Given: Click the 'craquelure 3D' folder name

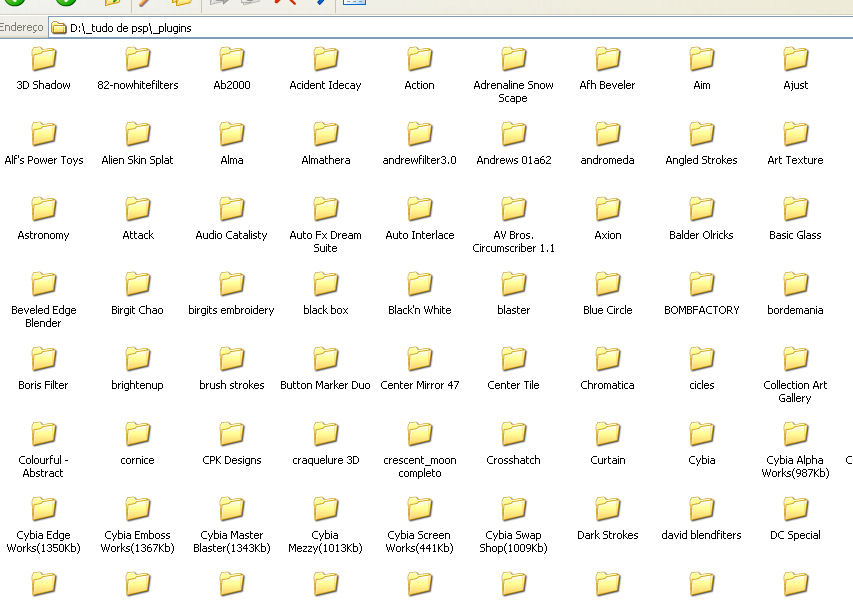Looking at the screenshot, I should point(326,460).
